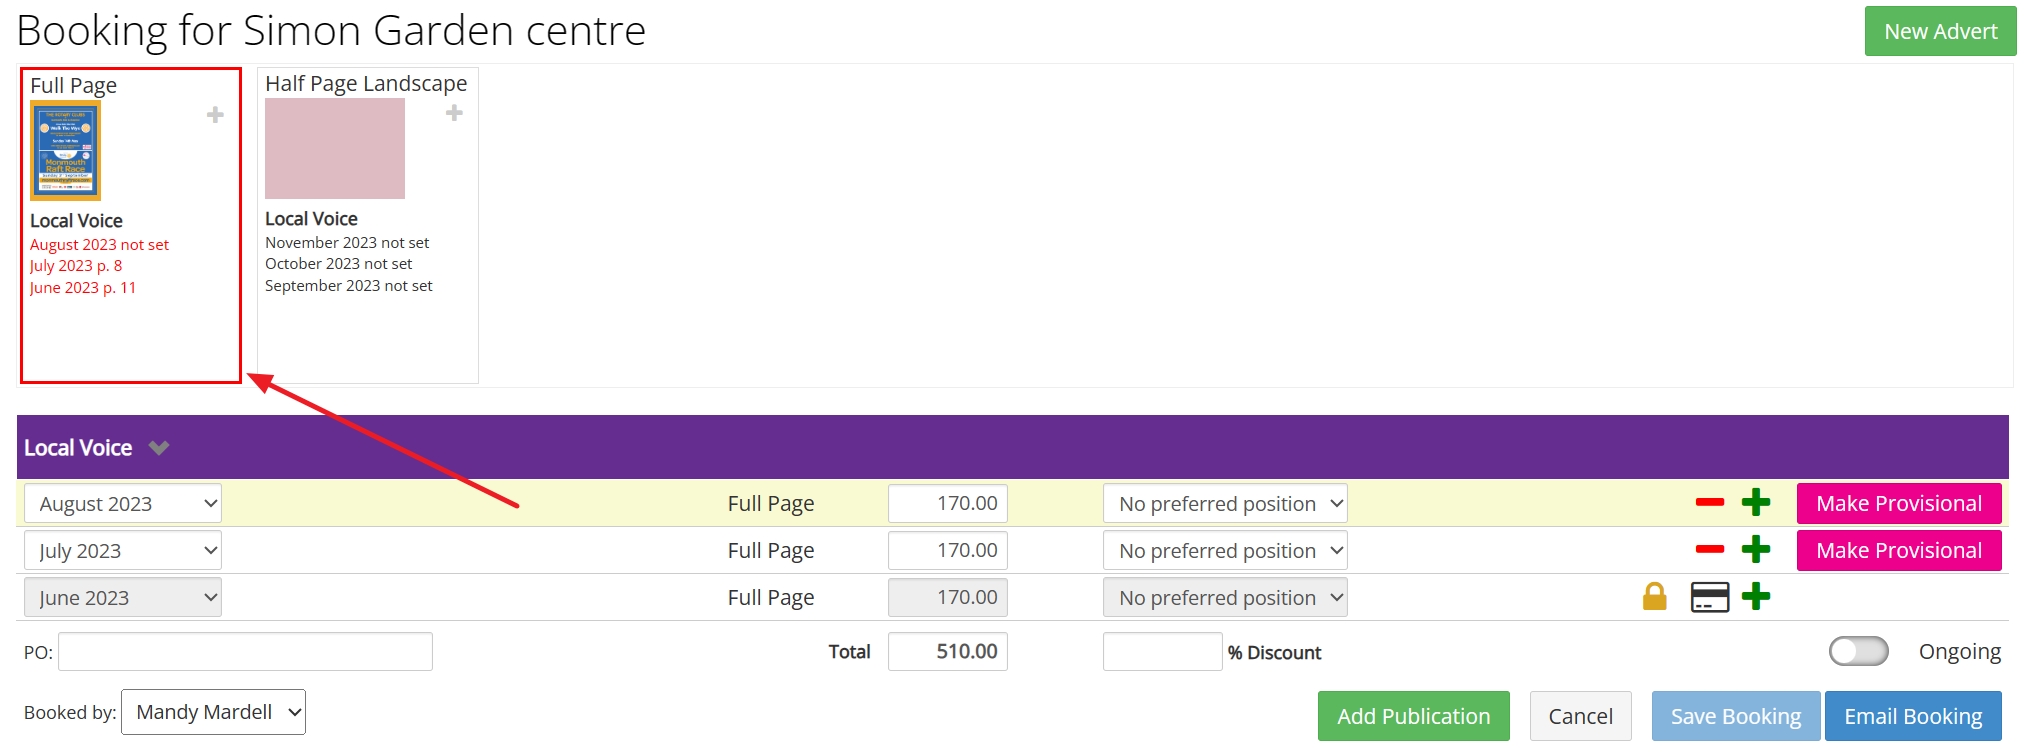Click the Cancel button
The image size is (2024, 756).
1580,716
